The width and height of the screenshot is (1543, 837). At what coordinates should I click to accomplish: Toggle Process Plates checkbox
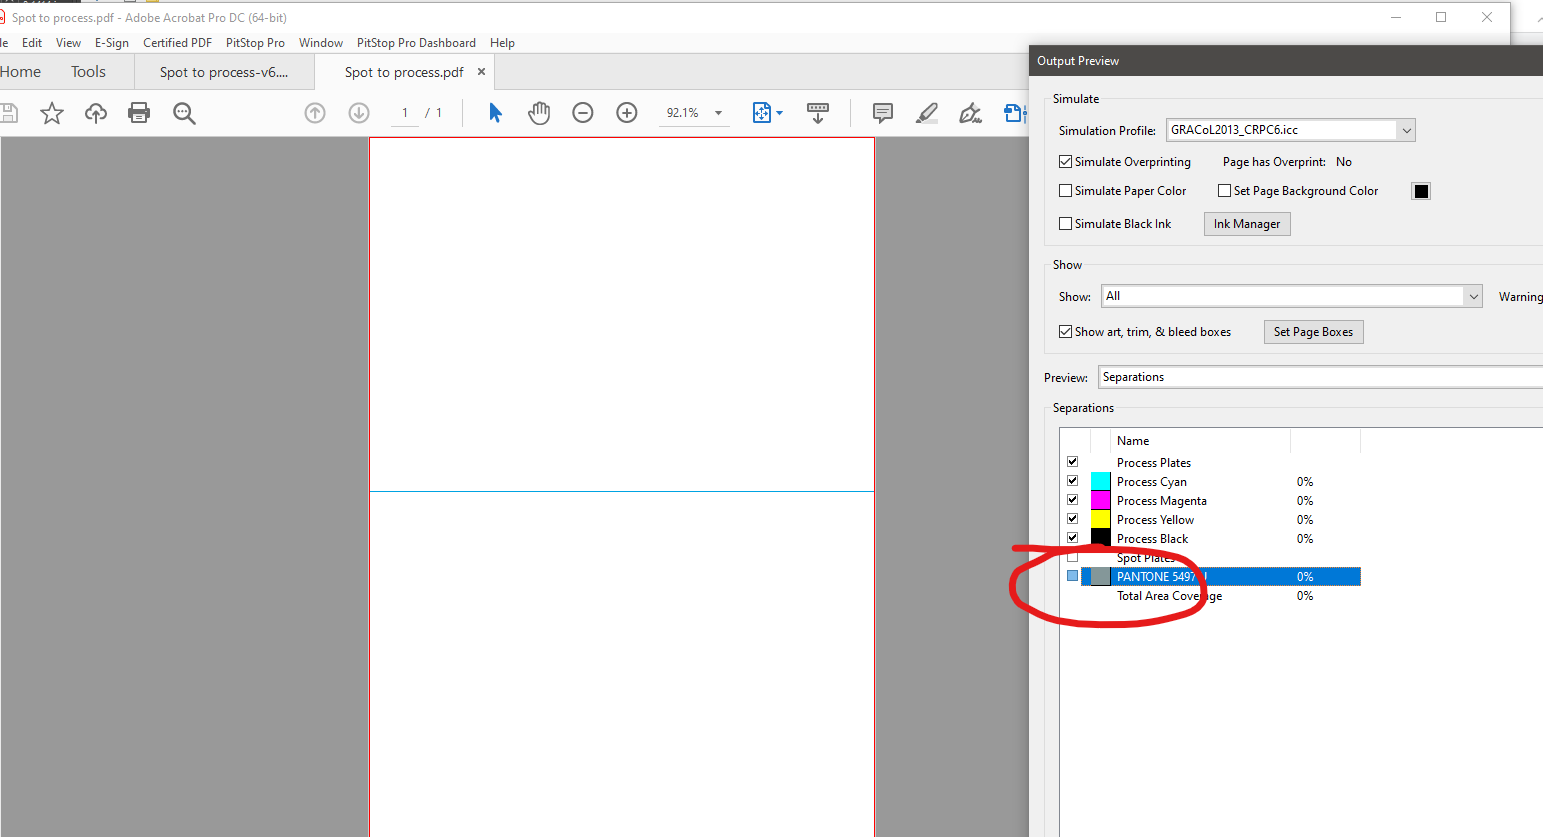tap(1073, 462)
